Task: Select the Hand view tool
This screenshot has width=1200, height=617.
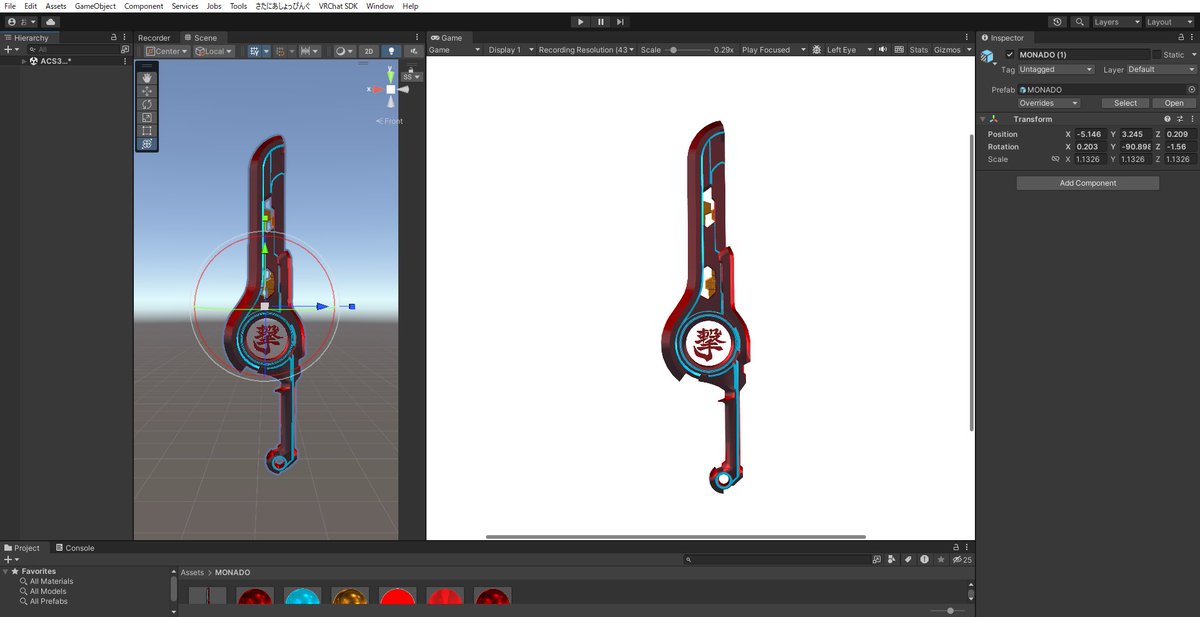Action: (147, 77)
